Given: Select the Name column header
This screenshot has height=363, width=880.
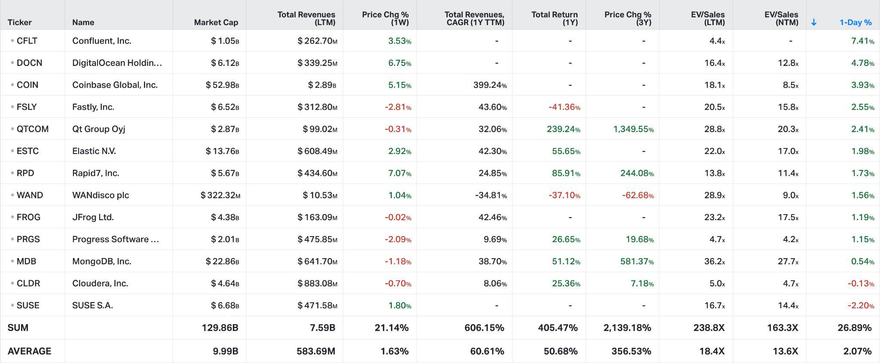Looking at the screenshot, I should (x=83, y=22).
